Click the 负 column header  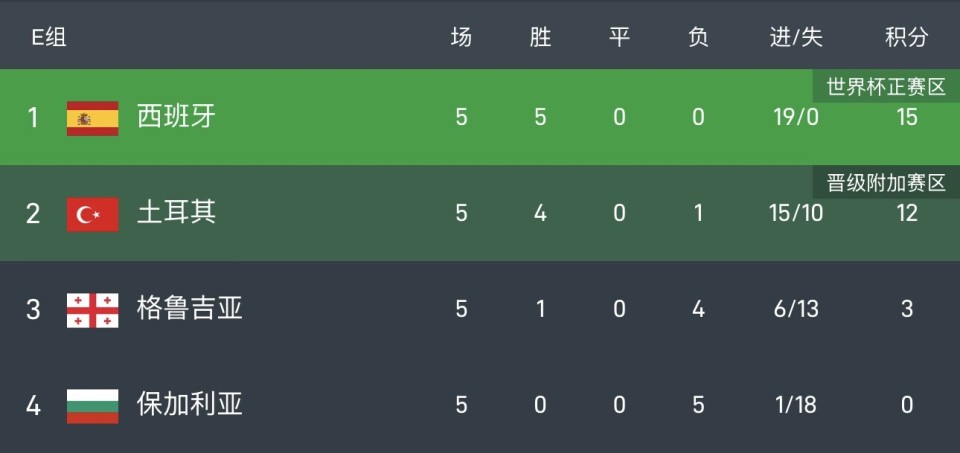[698, 38]
